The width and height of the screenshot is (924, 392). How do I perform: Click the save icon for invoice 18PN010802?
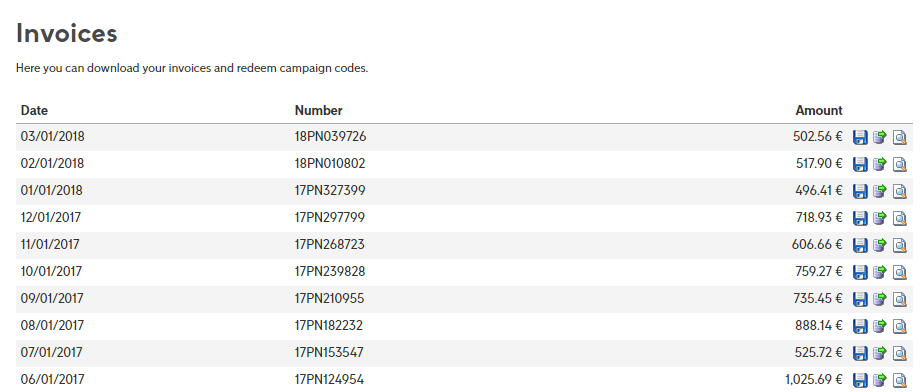tap(860, 164)
